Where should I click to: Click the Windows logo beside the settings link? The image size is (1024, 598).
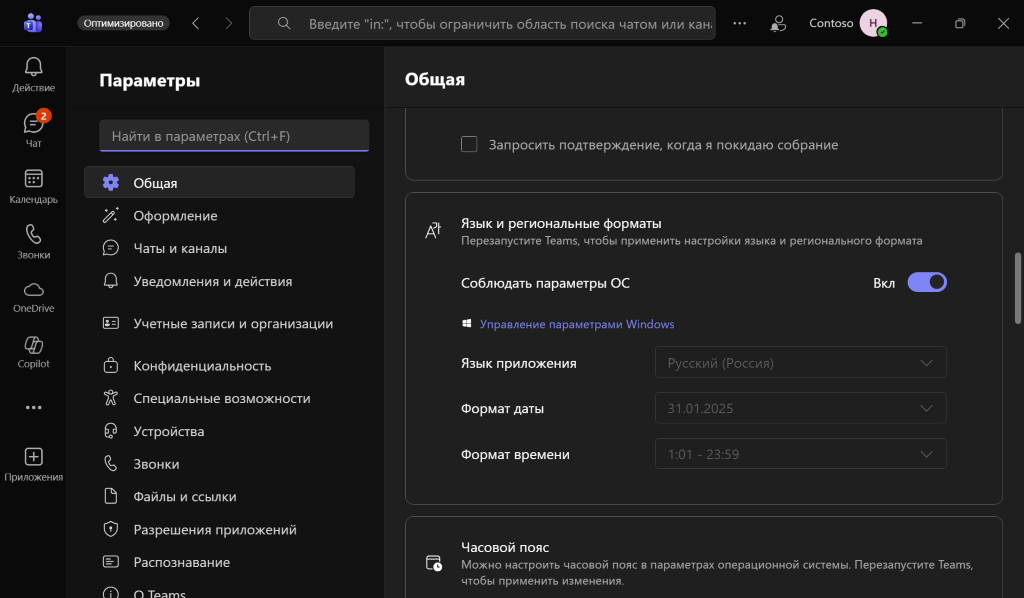coord(466,324)
